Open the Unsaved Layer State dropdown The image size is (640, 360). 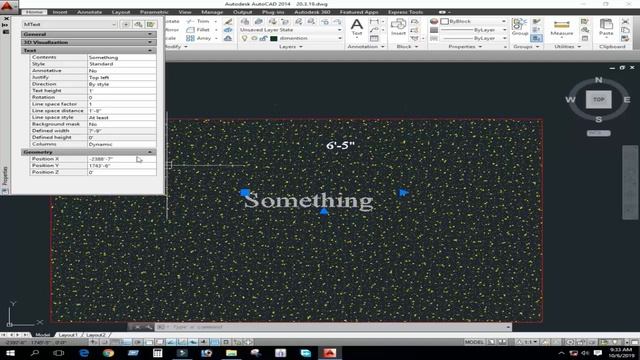coord(291,30)
